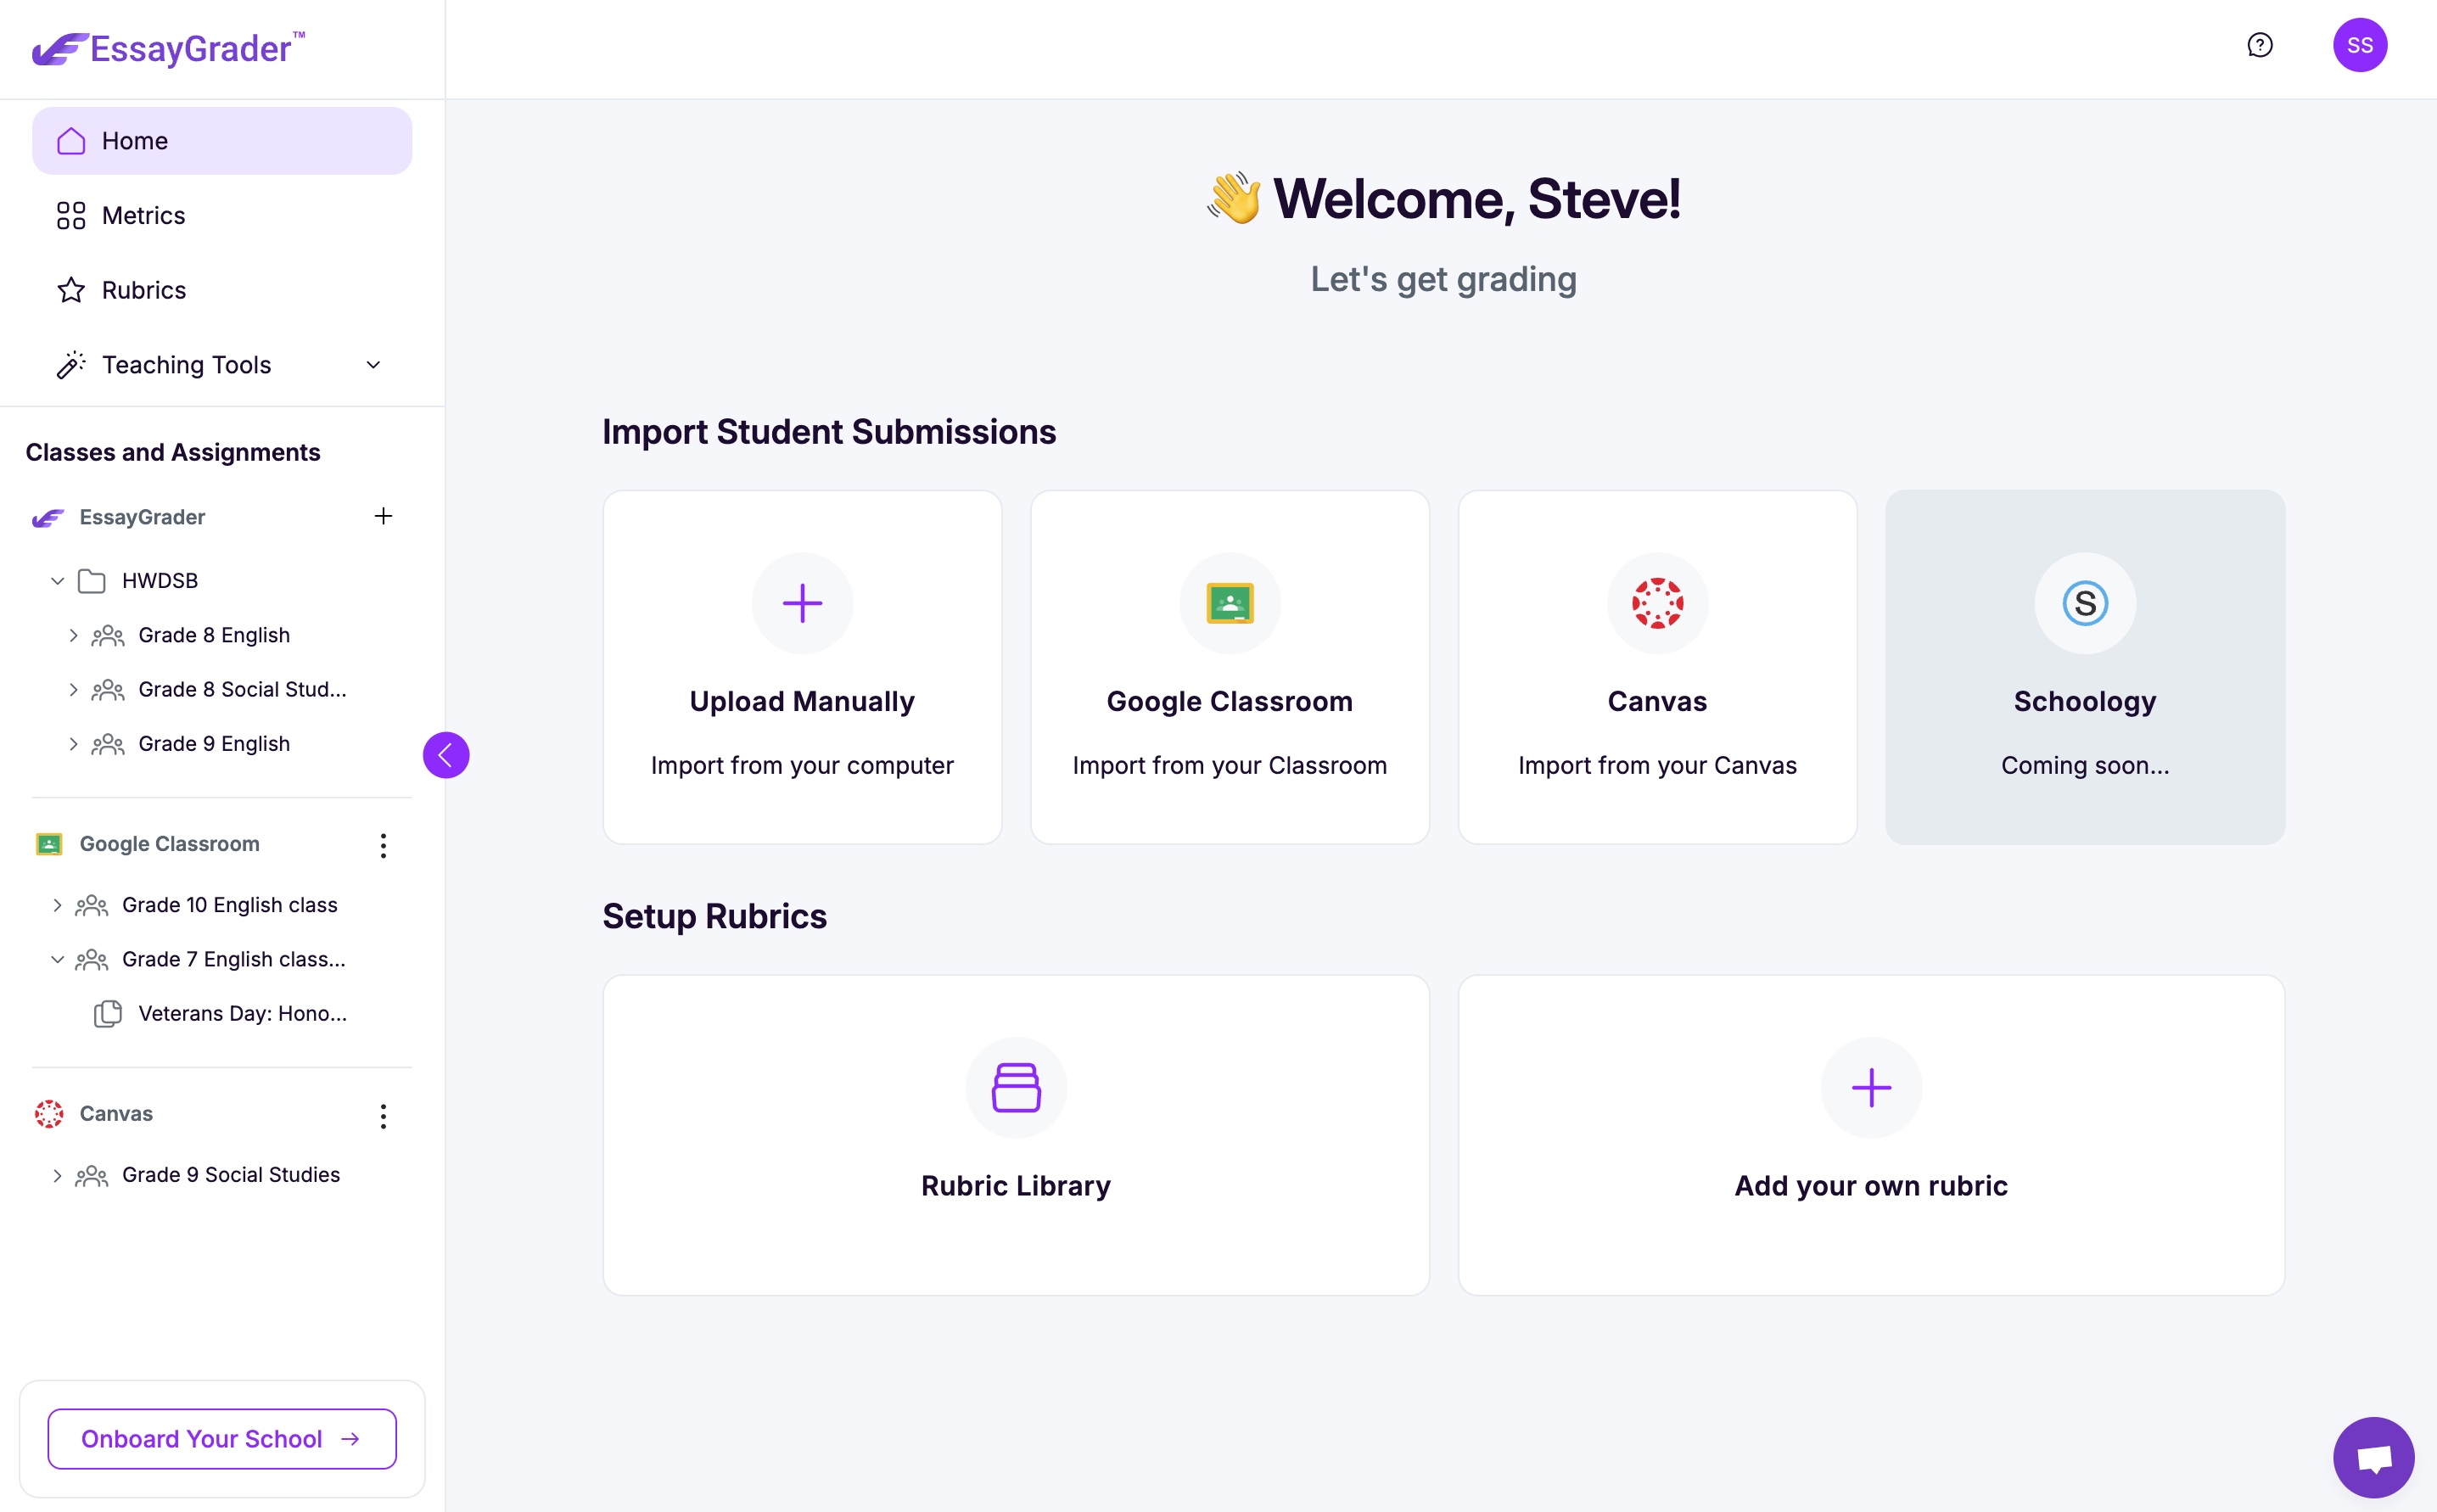This screenshot has height=1512, width=2437.
Task: Collapse the Grade 7 English class
Action: click(58, 959)
